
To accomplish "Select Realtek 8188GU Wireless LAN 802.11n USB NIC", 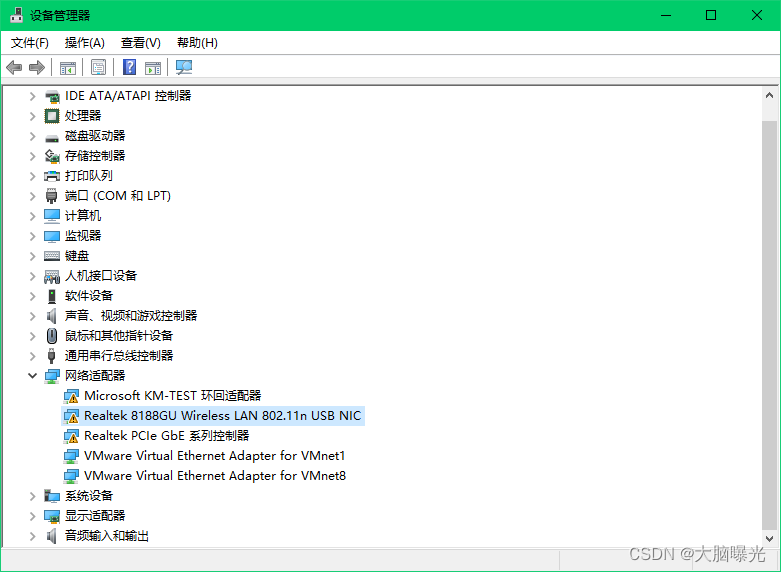I will tap(213, 416).
